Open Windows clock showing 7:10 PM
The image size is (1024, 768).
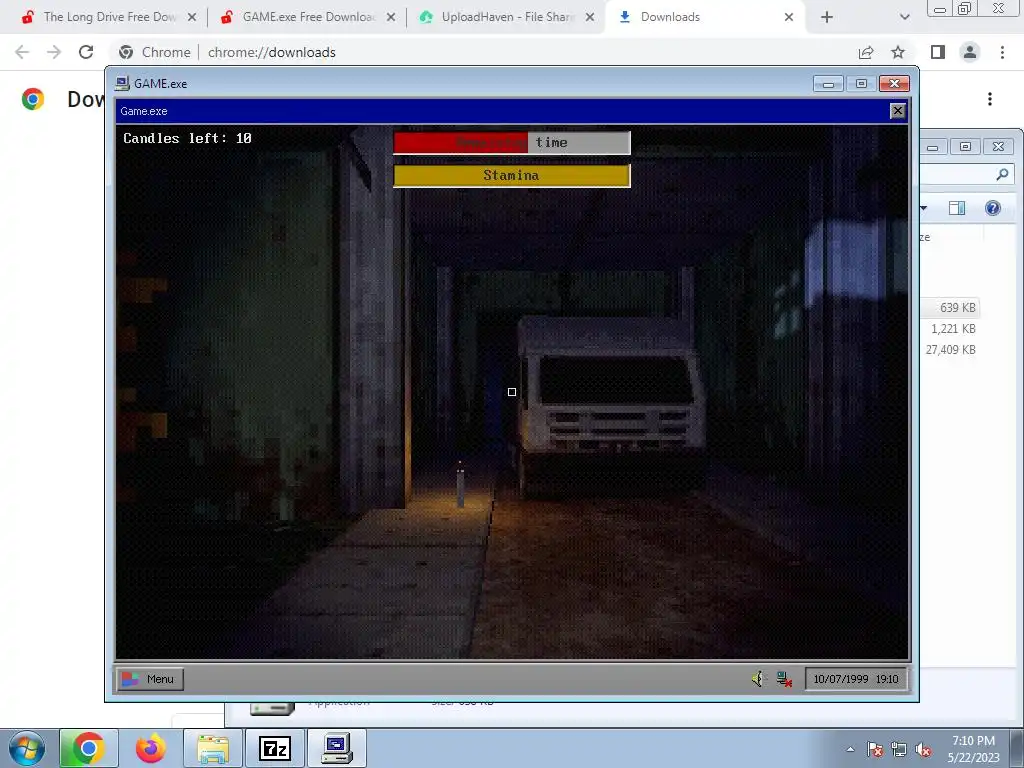point(974,749)
